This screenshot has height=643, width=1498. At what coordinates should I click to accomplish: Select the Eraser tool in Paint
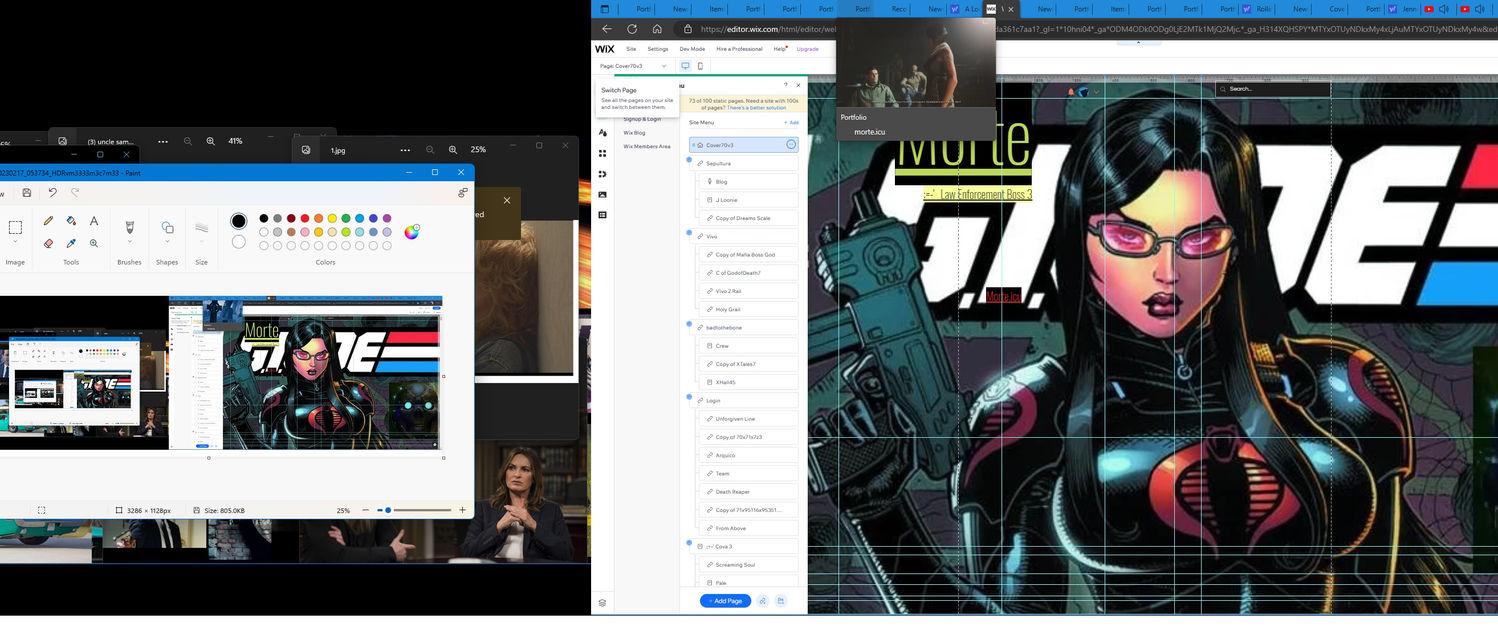[48, 243]
